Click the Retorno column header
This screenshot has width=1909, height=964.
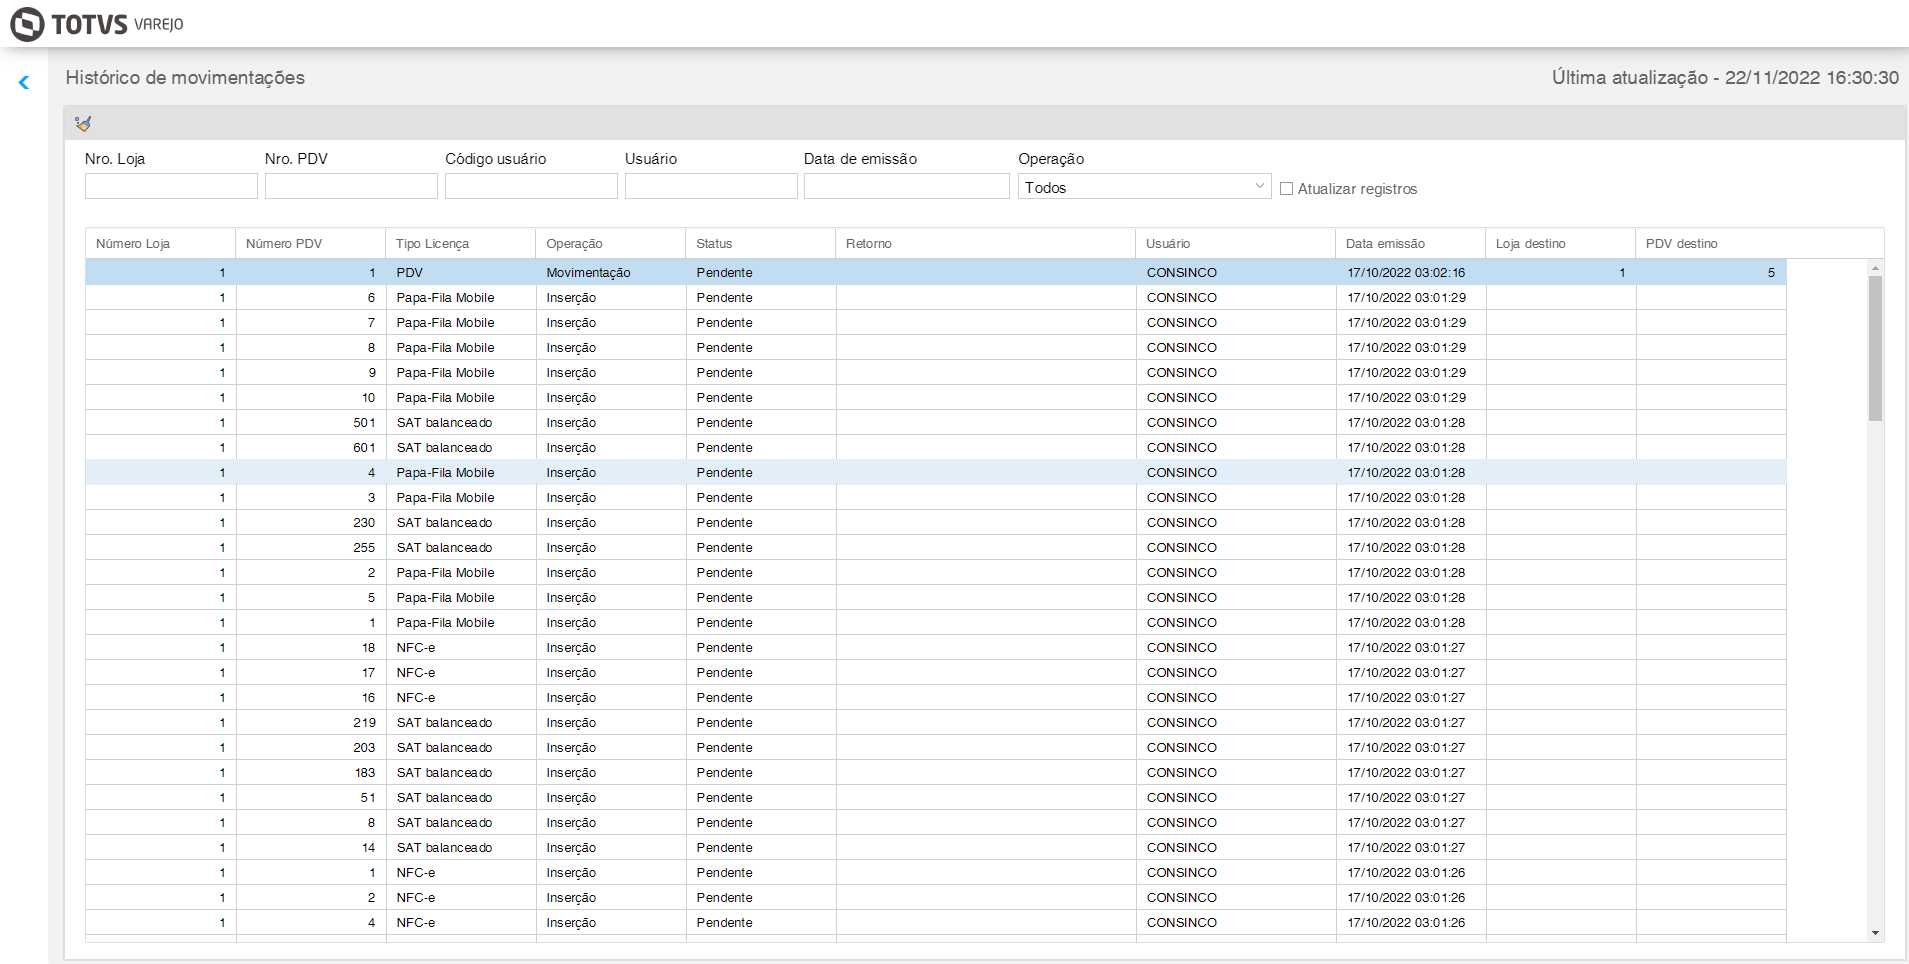tap(985, 244)
